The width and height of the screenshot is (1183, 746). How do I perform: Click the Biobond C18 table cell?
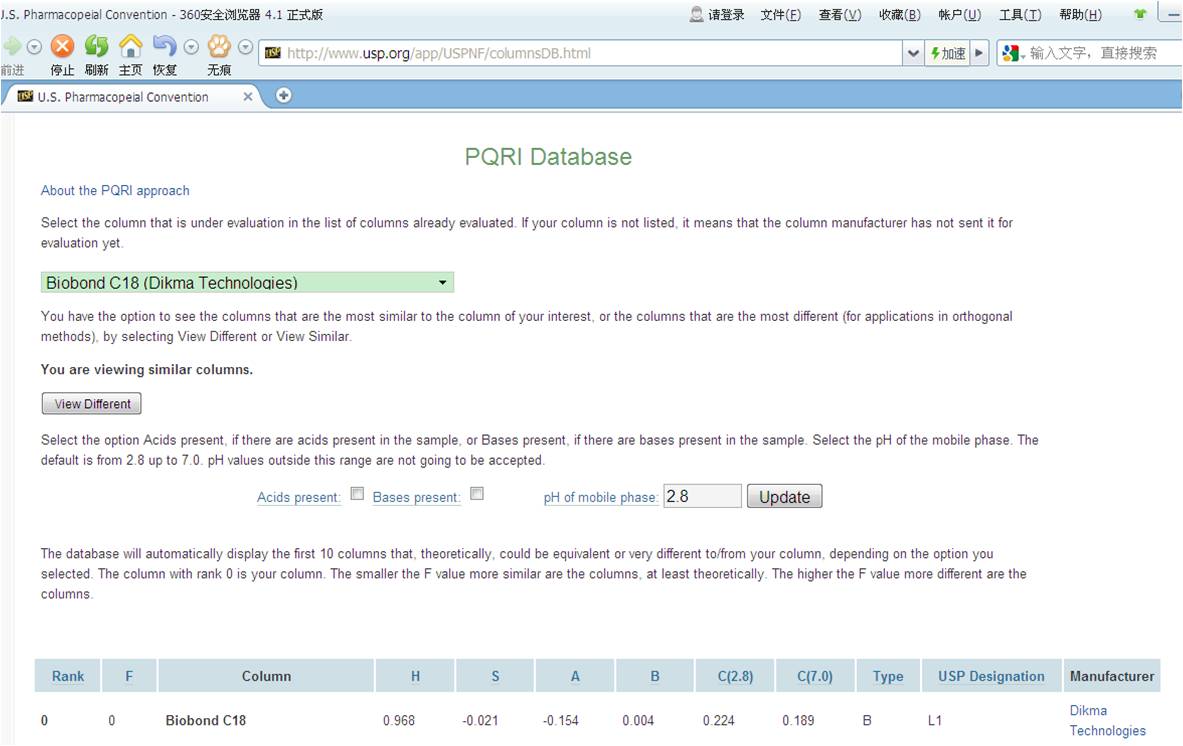click(206, 720)
